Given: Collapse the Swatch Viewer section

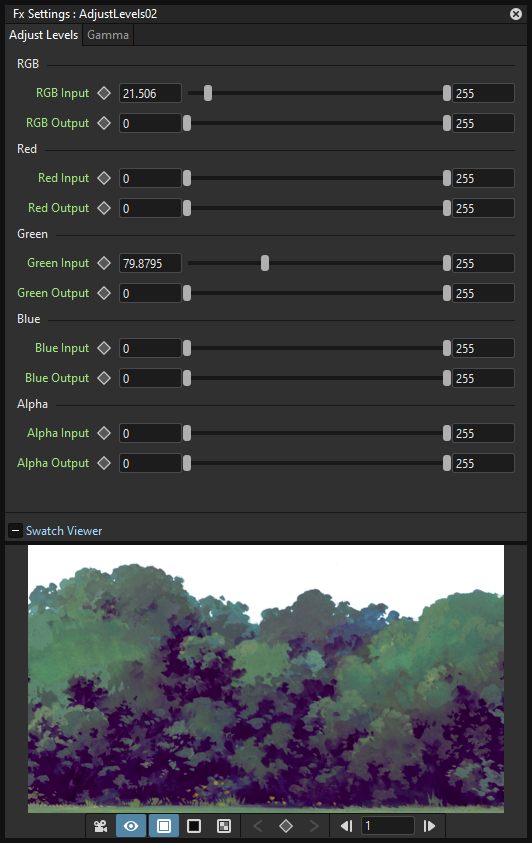Looking at the screenshot, I should click(16, 531).
